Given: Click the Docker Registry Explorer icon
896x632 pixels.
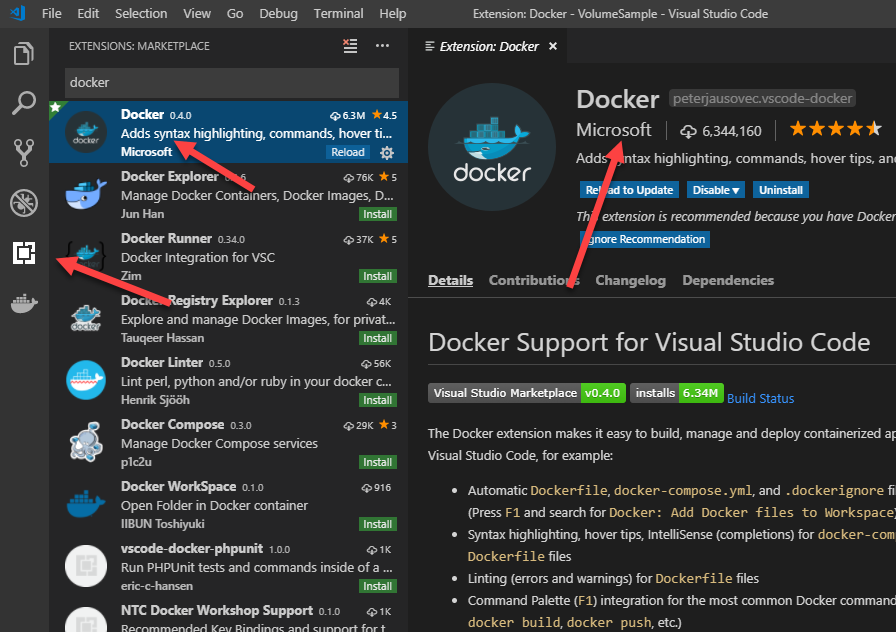Looking at the screenshot, I should pos(86,318).
